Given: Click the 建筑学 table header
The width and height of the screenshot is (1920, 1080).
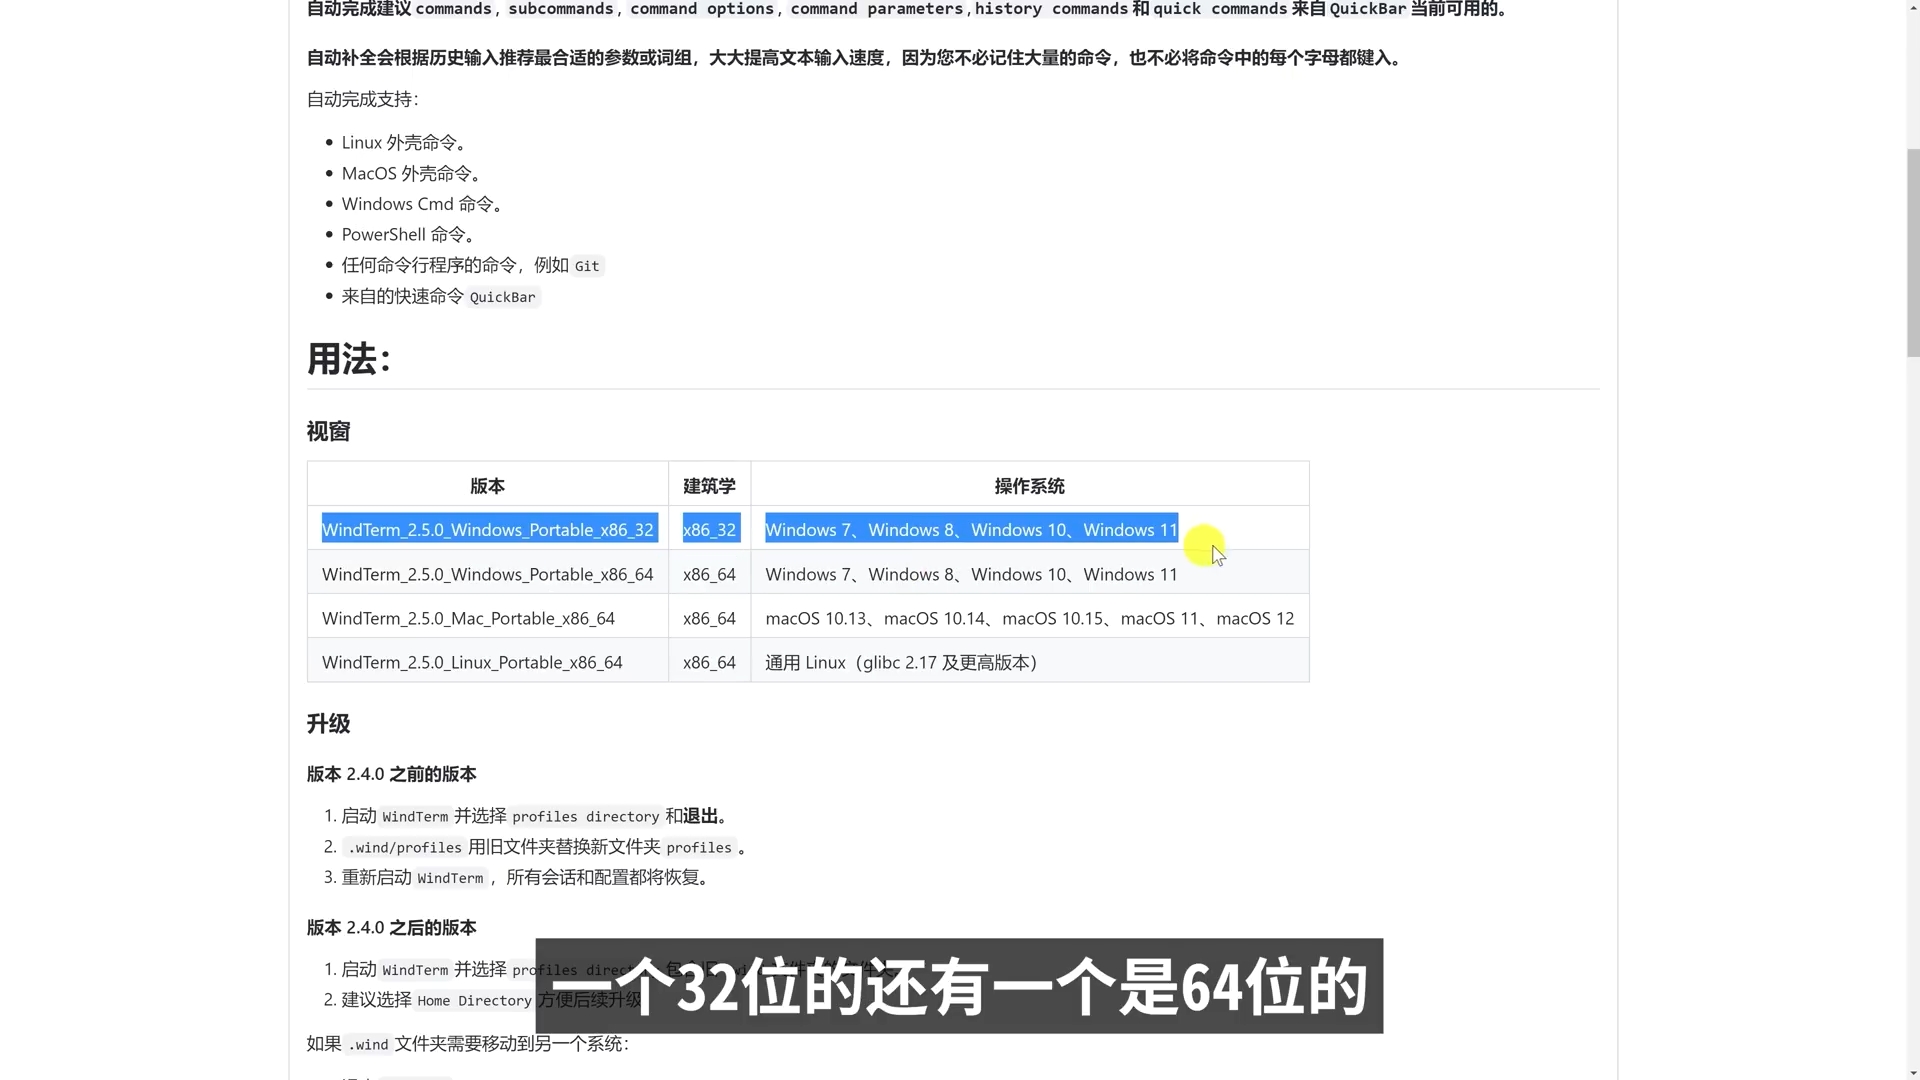Looking at the screenshot, I should 707,486.
